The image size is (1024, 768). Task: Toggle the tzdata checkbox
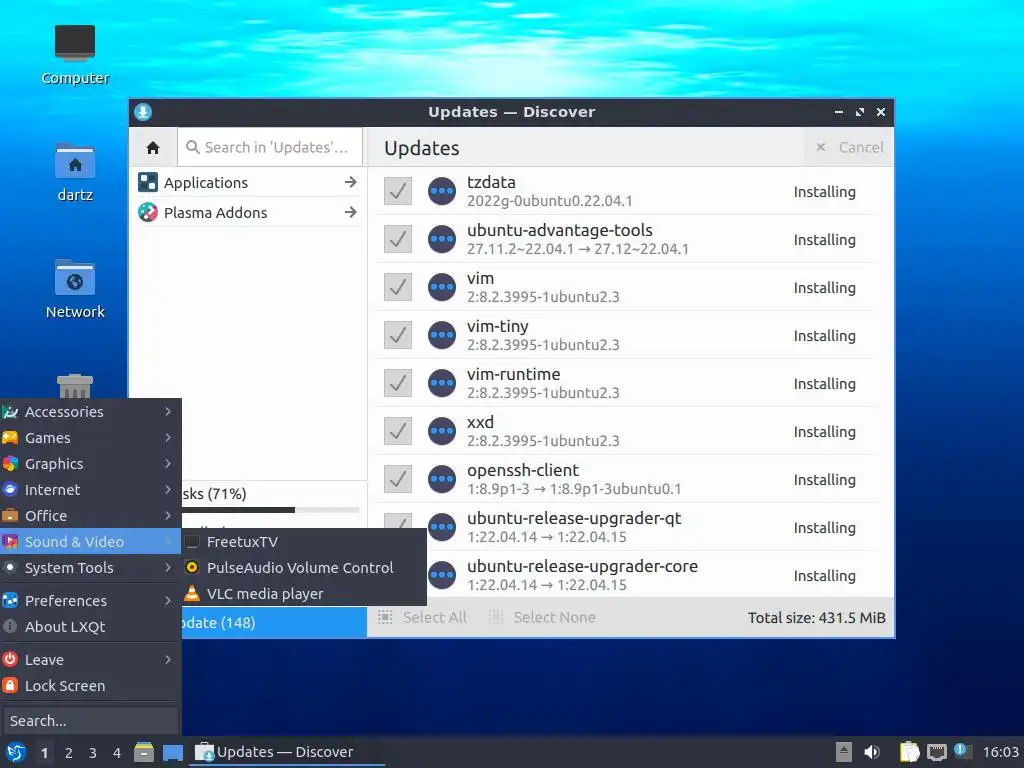coord(398,191)
